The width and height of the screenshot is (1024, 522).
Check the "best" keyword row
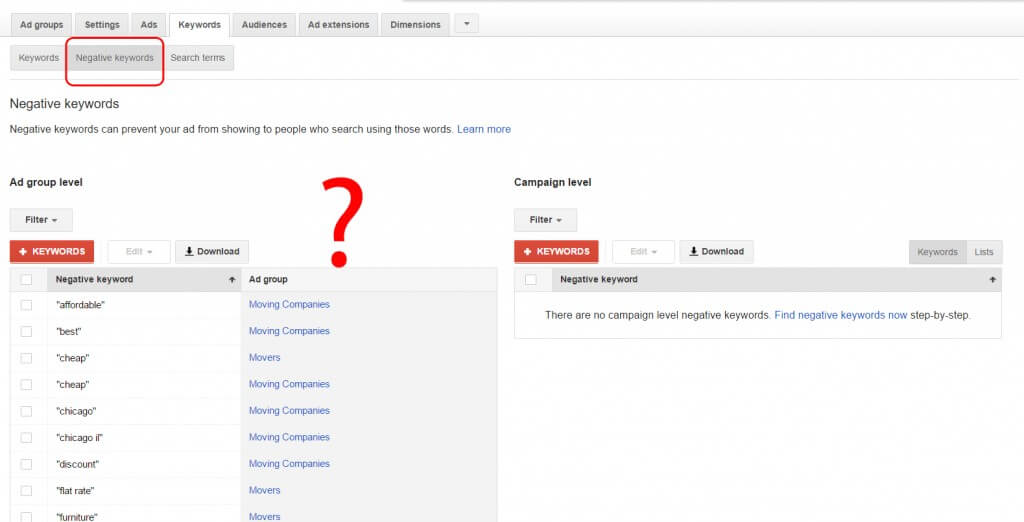(x=26, y=332)
